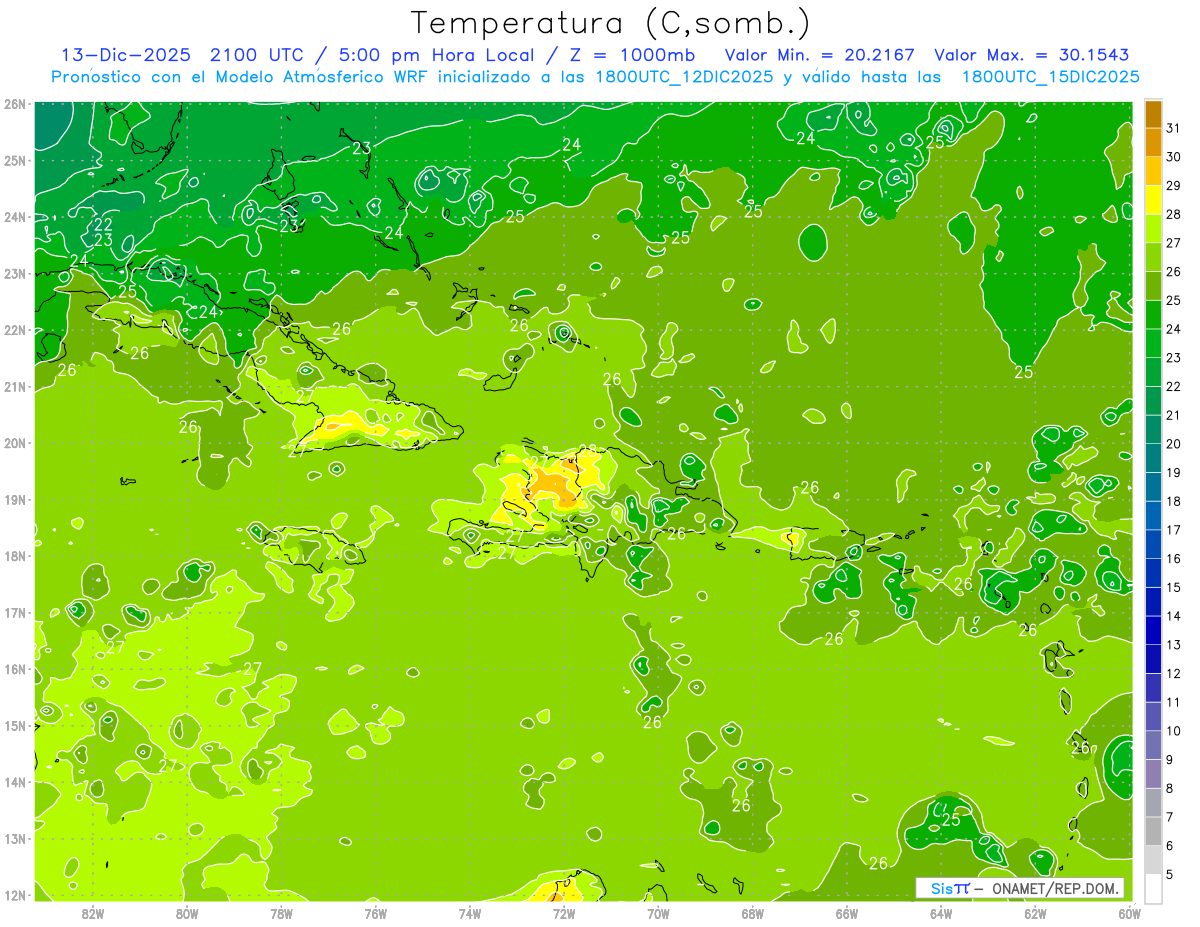
Task: Click the number "6" on the color scale
Action: 1170,845
